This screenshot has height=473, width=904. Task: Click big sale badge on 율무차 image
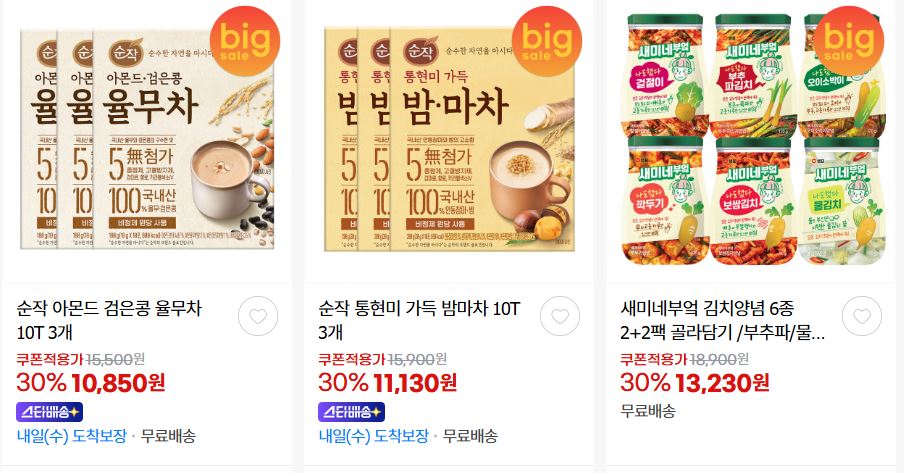[x=244, y=42]
